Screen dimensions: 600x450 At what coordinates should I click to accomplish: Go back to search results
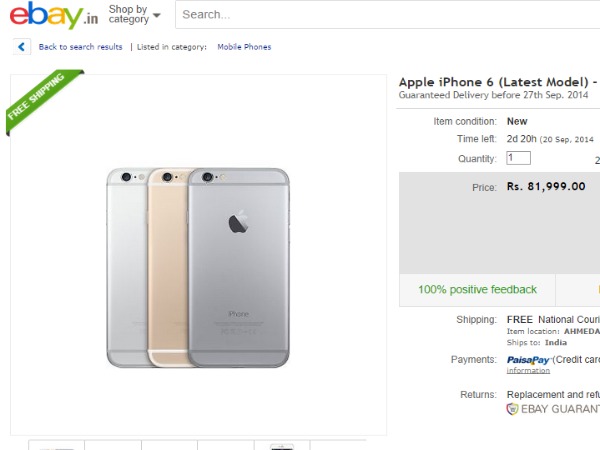[x=80, y=47]
